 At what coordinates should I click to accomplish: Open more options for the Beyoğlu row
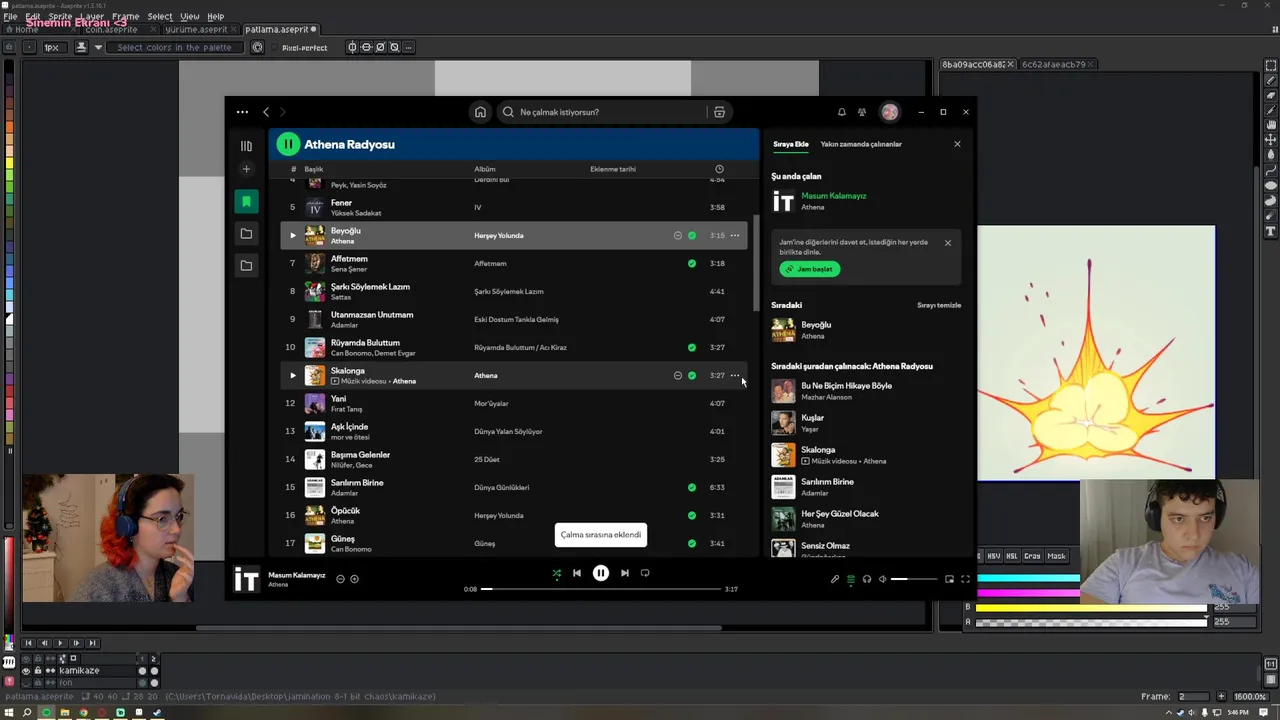coord(735,235)
